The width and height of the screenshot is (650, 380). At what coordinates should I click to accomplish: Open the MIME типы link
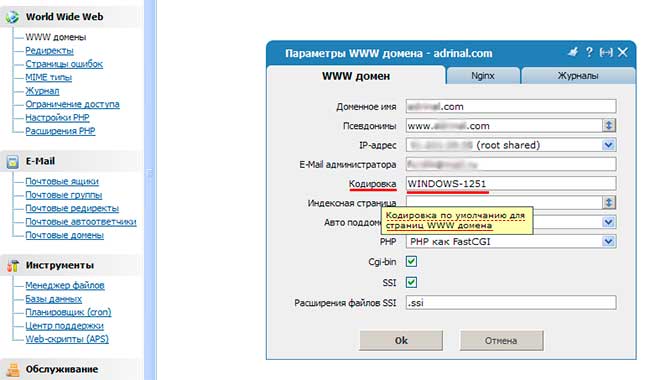click(x=49, y=77)
